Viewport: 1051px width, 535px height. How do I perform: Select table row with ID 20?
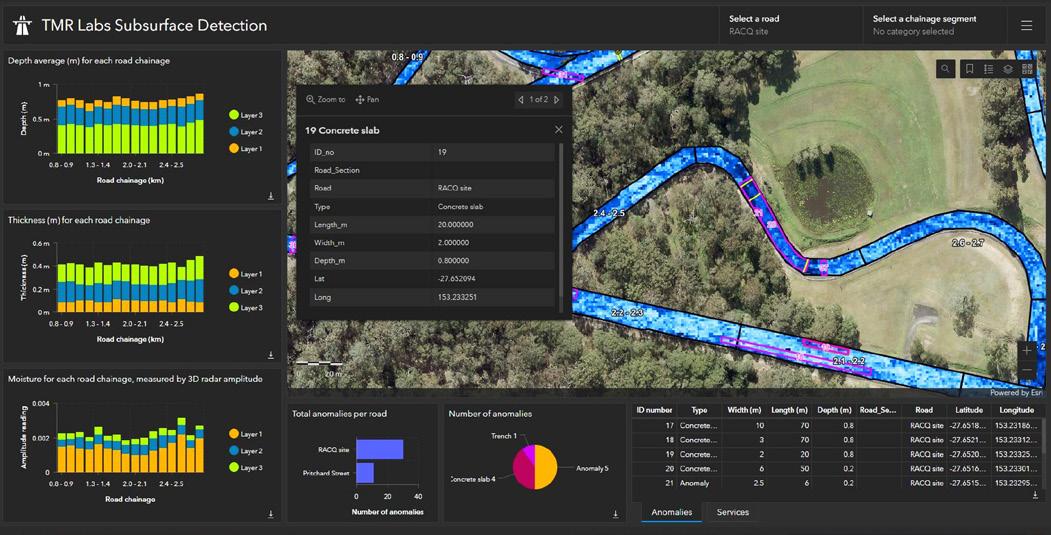[x=836, y=469]
